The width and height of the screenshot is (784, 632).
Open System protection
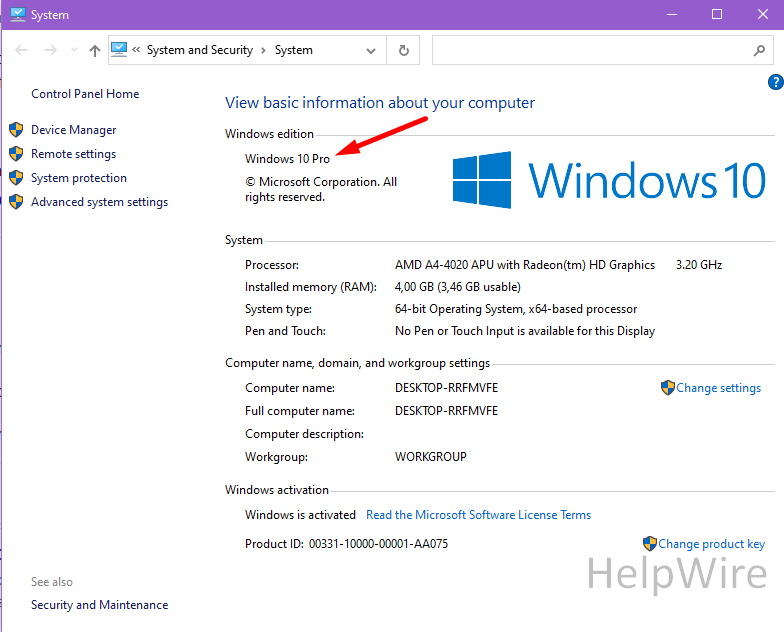[79, 178]
